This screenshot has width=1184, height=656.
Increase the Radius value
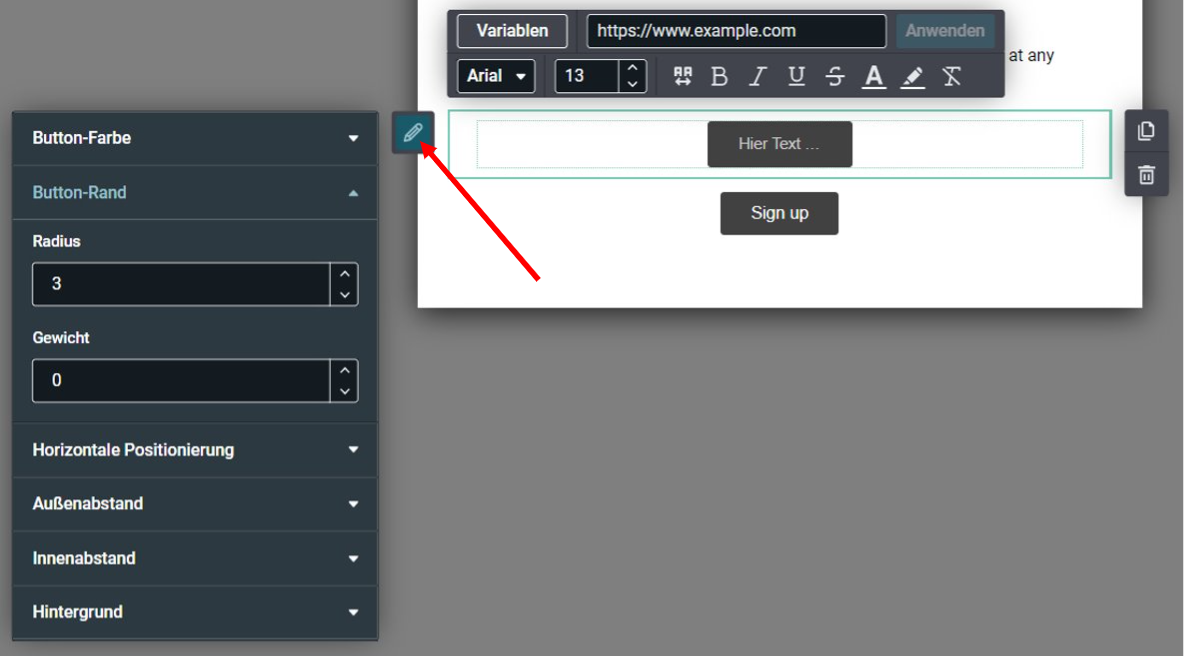344,274
